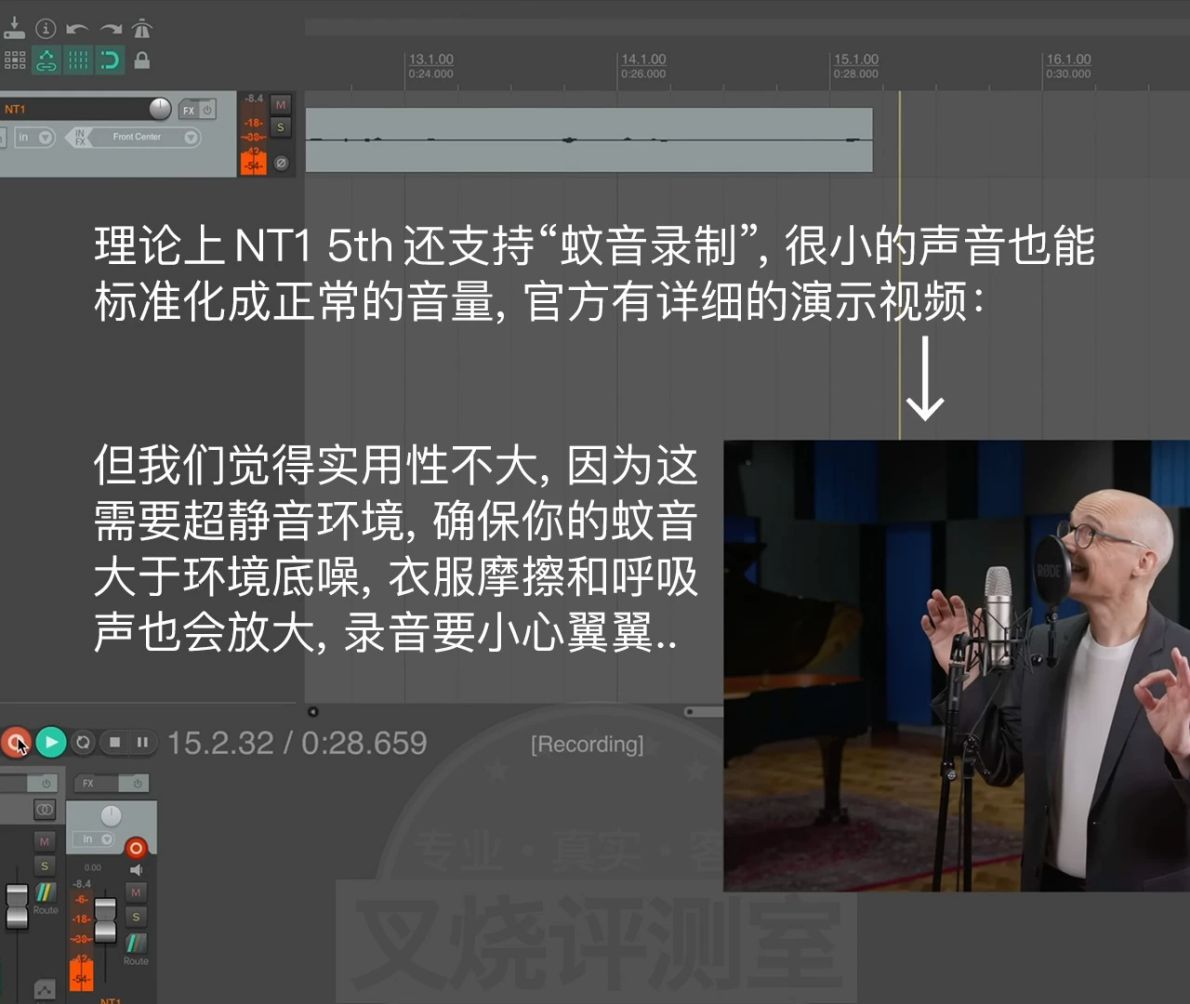1190x1004 pixels.
Task: Click the undo arrow in the toolbar
Action: [x=77, y=29]
